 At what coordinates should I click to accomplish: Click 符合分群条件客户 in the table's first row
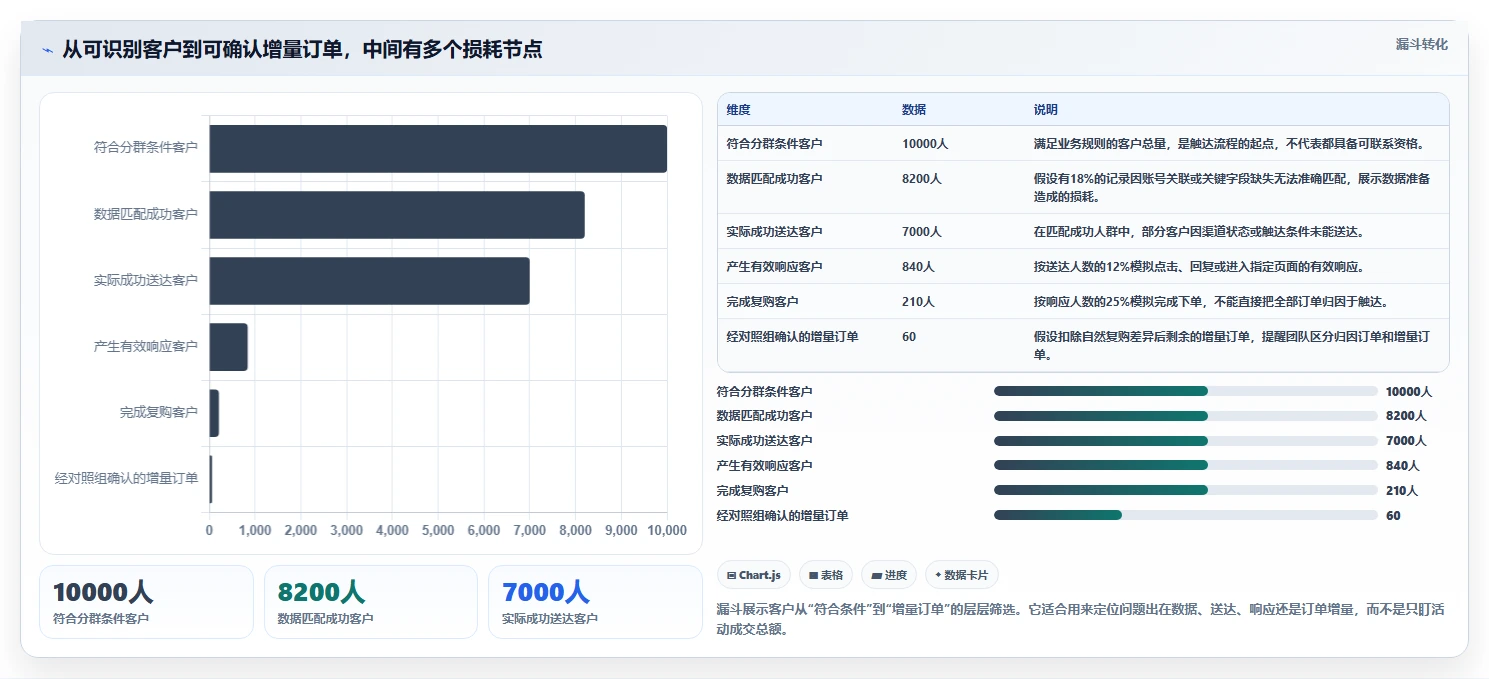pos(775,144)
